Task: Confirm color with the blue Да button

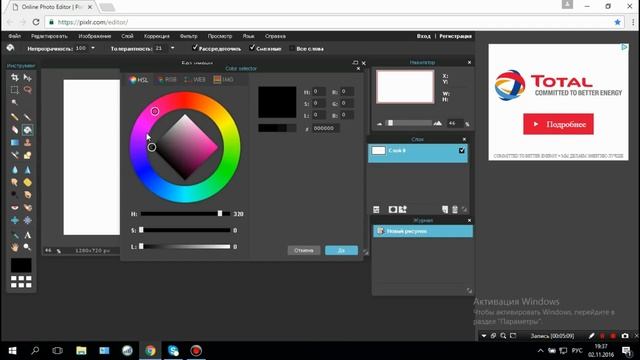Action: pyautogui.click(x=341, y=250)
